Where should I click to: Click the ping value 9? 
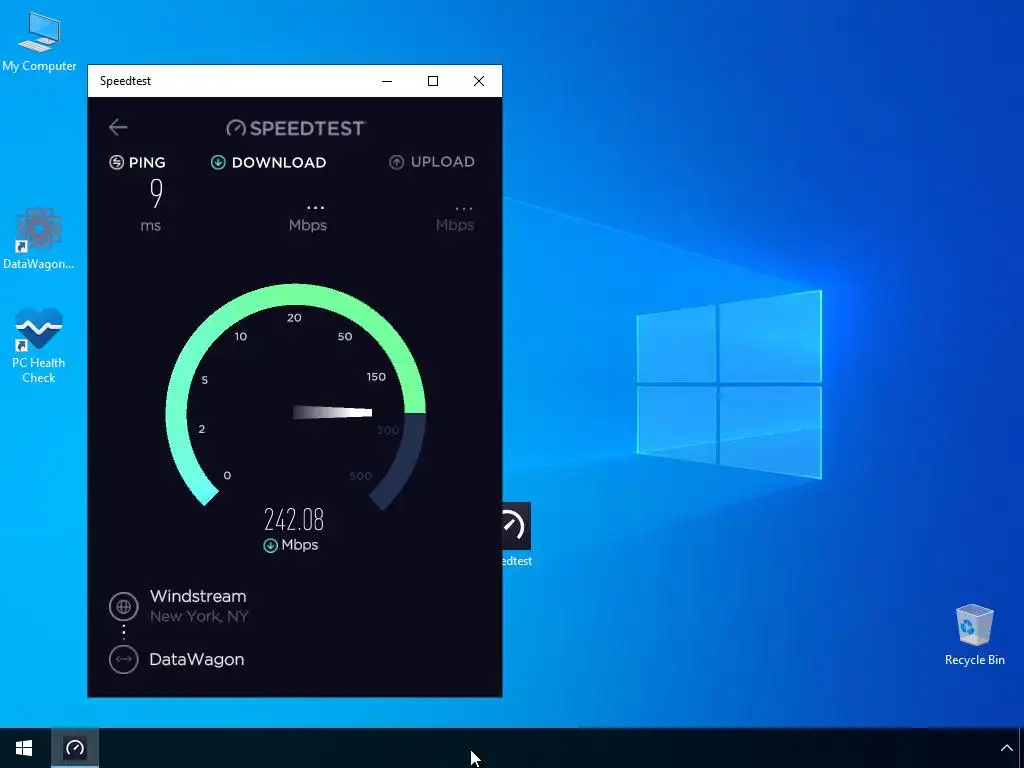156,193
